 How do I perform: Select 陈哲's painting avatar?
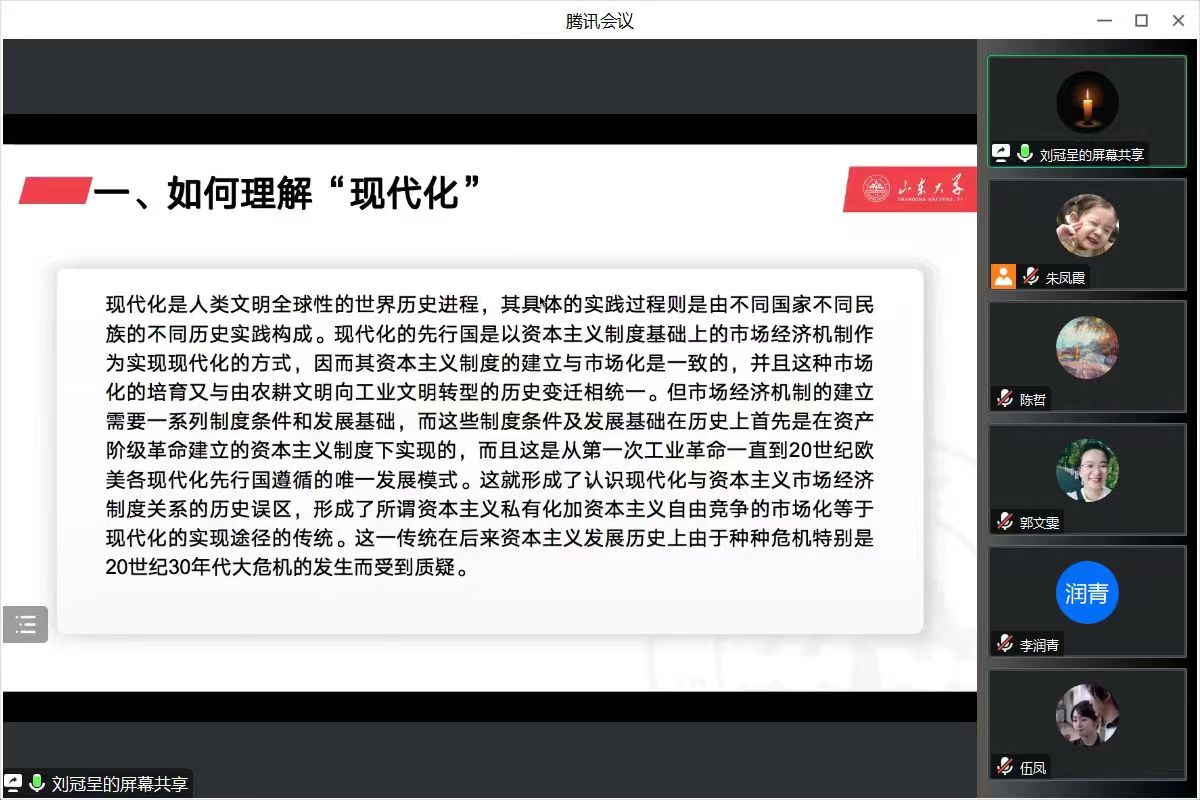[x=1087, y=347]
